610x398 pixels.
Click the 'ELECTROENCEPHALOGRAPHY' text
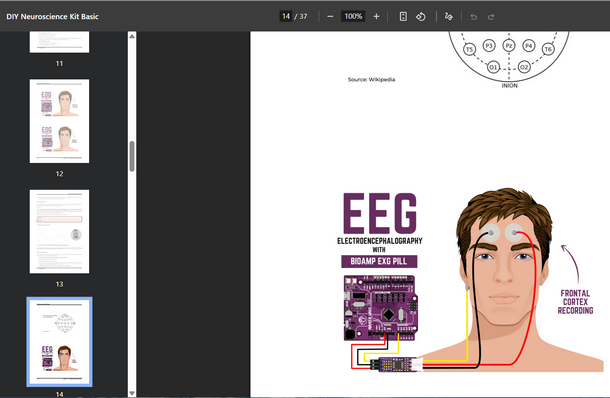[380, 241]
